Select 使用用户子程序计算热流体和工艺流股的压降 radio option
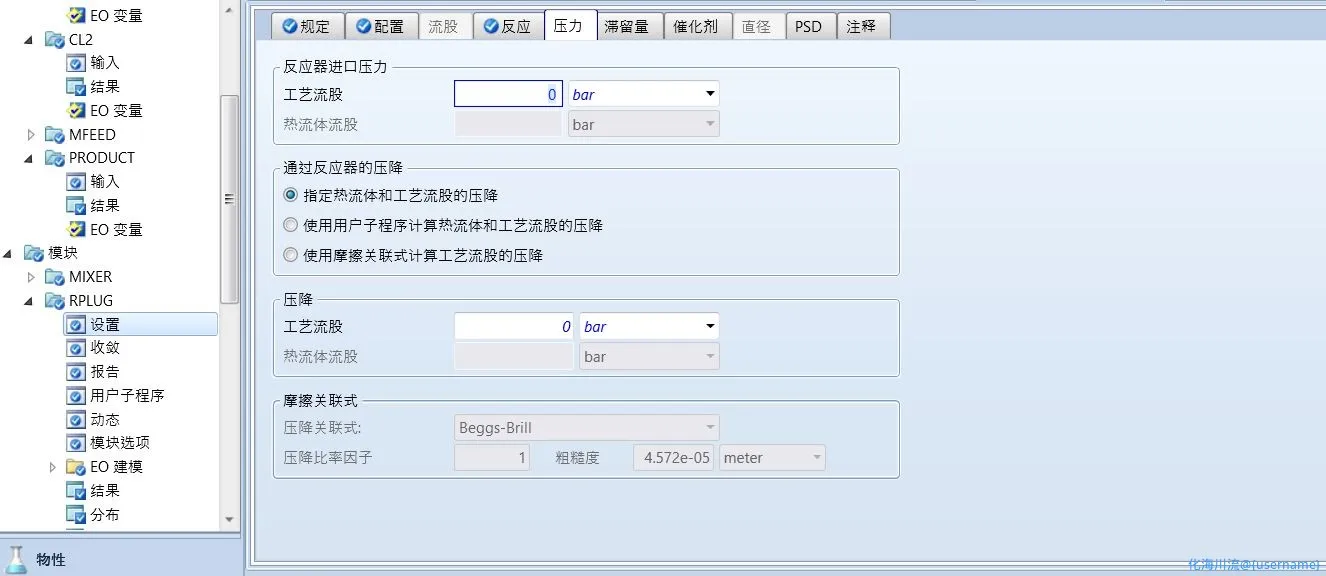Viewport: 1326px width, 576px height. pyautogui.click(x=291, y=226)
